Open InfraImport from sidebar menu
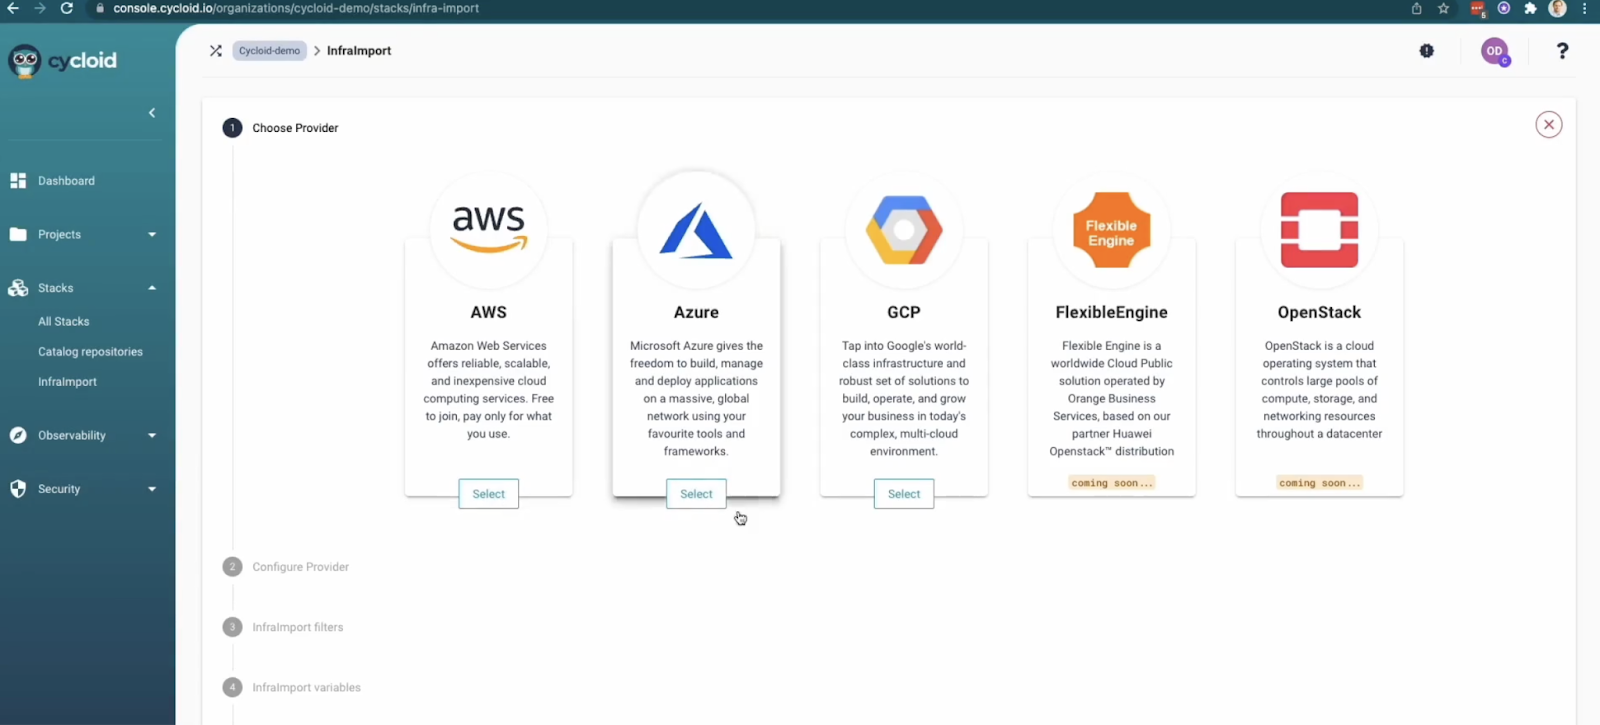This screenshot has height=725, width=1600. tap(67, 382)
